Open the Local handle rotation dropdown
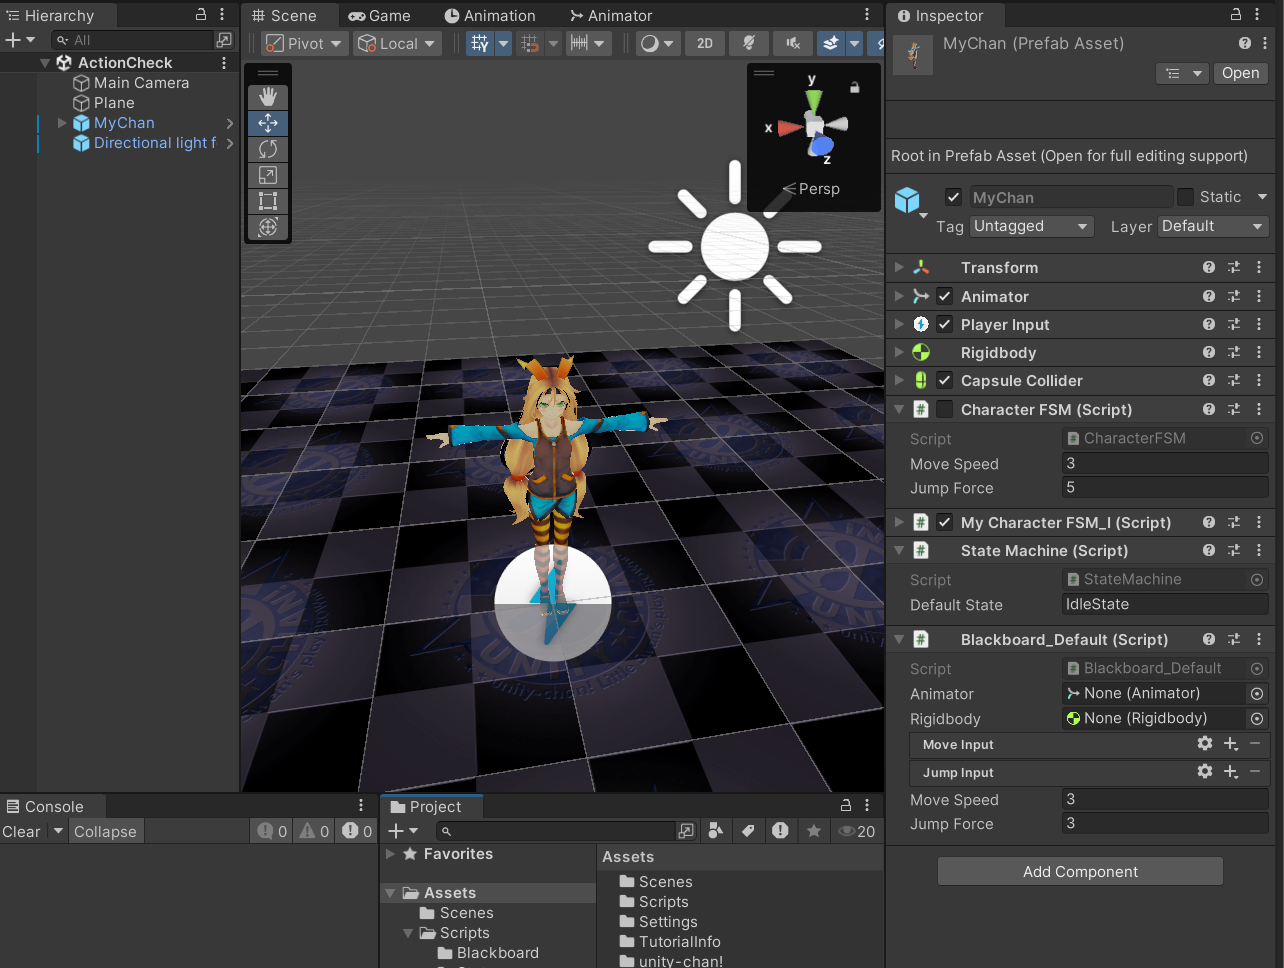This screenshot has width=1284, height=968. click(x=397, y=43)
